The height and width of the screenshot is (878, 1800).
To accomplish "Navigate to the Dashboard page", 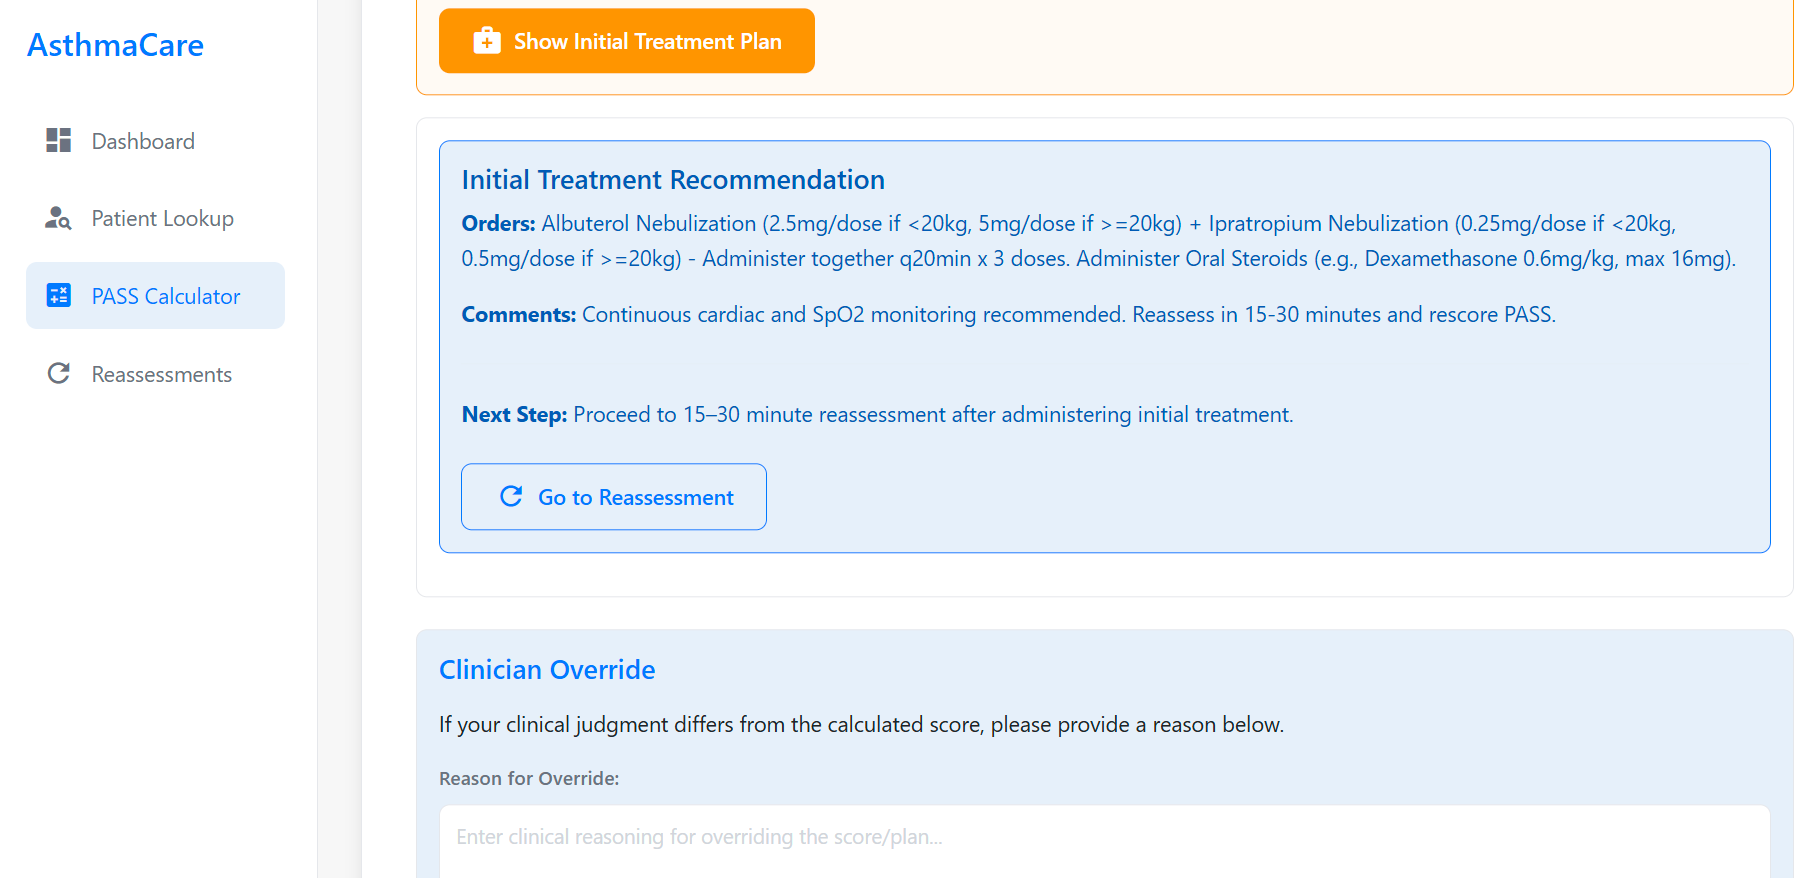I will click(143, 140).
